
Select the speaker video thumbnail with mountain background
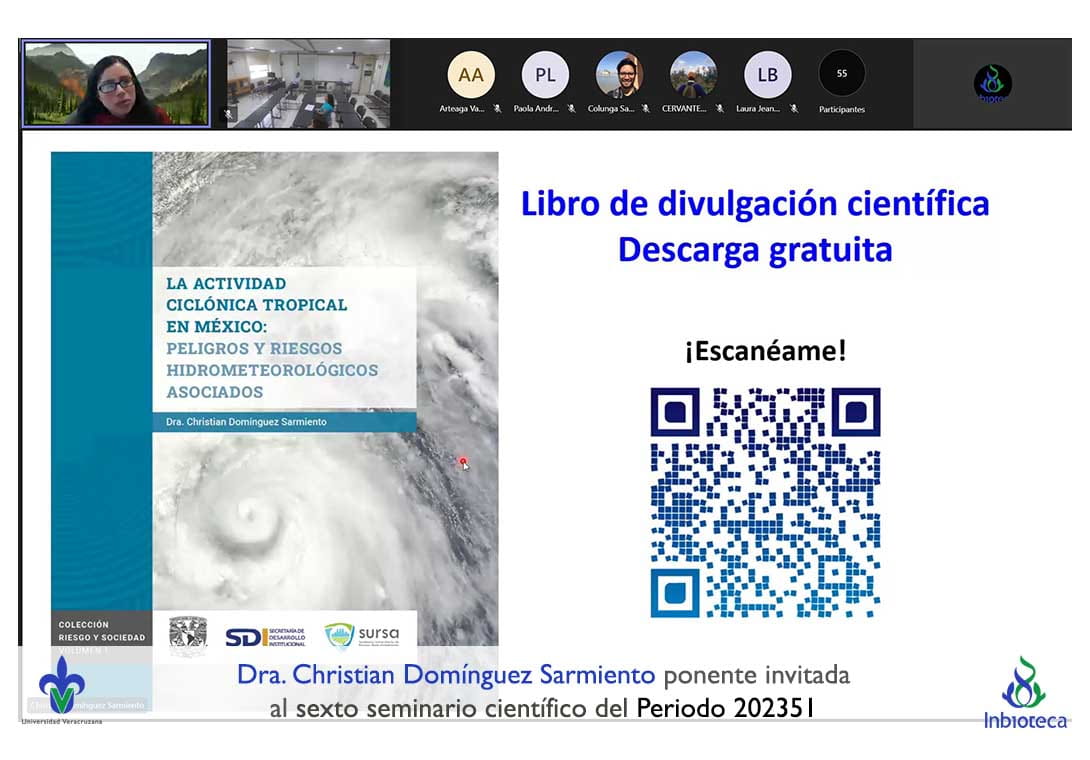tap(116, 83)
